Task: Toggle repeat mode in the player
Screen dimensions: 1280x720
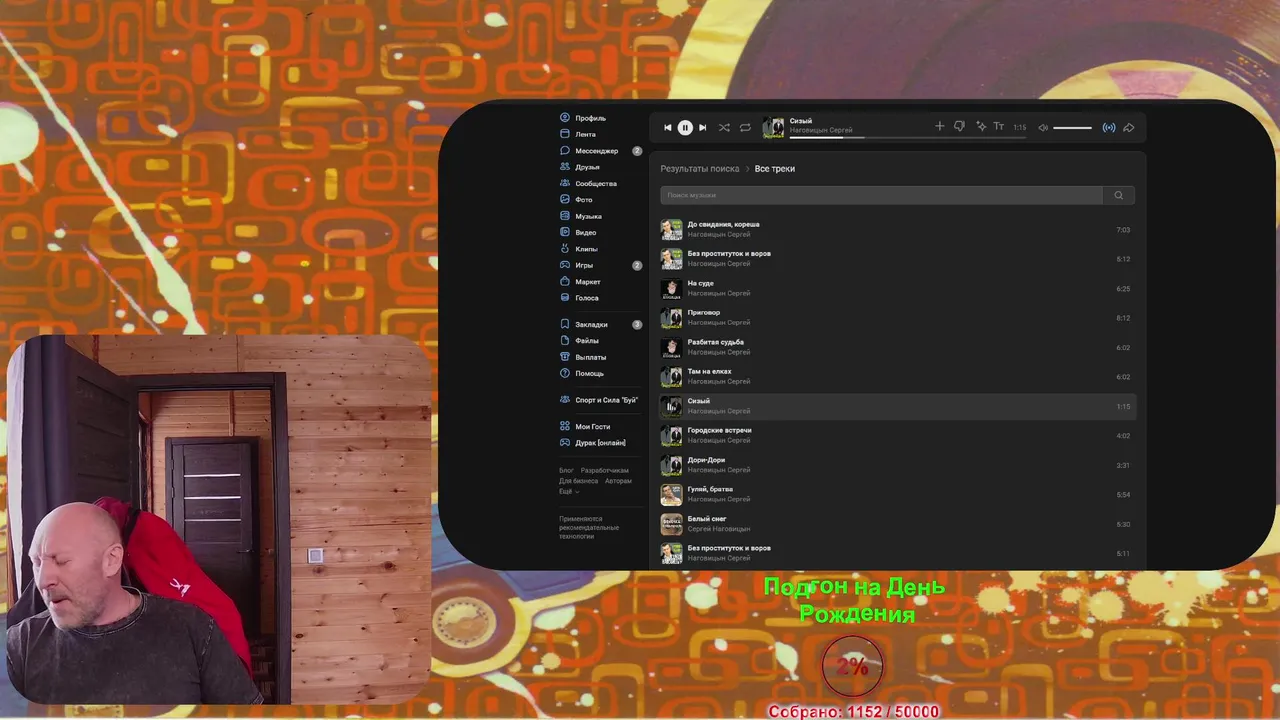Action: click(745, 128)
